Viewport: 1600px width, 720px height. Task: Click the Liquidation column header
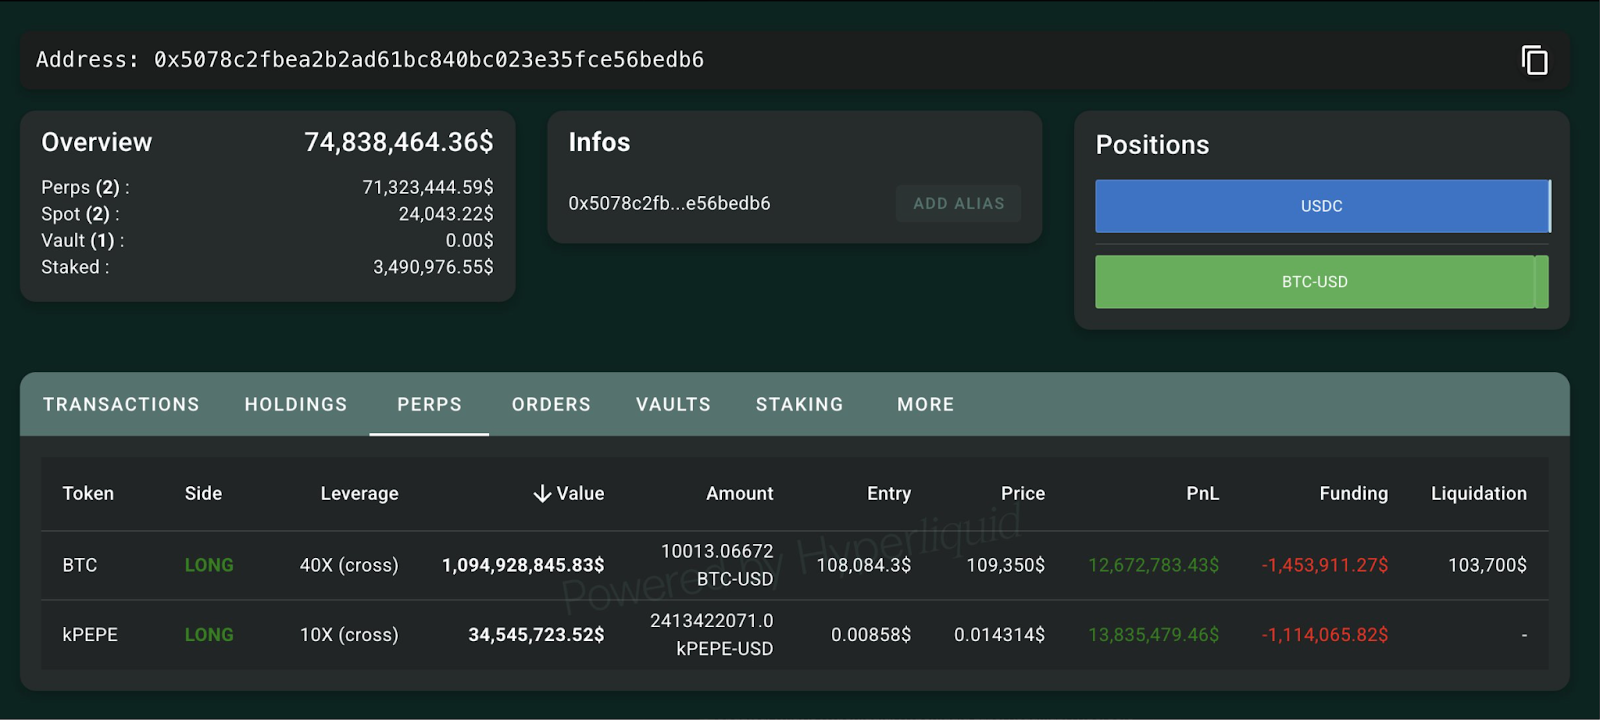coord(1478,493)
